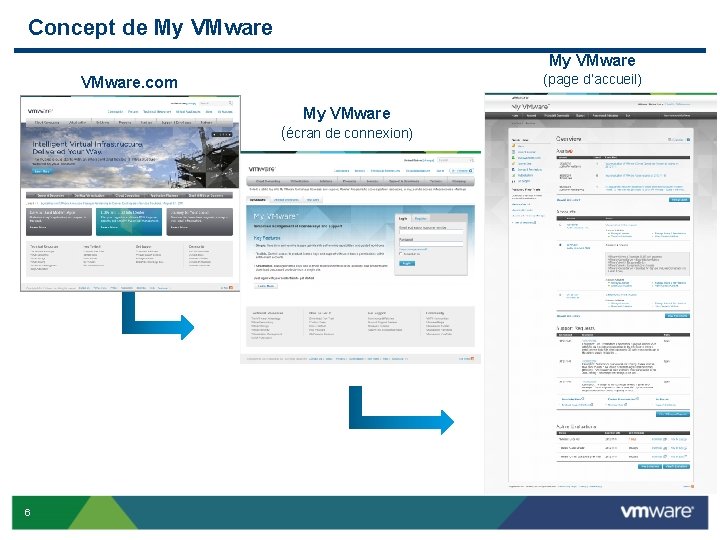Viewport: 720px width, 540px height.
Task: Click the hero banner carousel slide controls
Action: coord(222,135)
